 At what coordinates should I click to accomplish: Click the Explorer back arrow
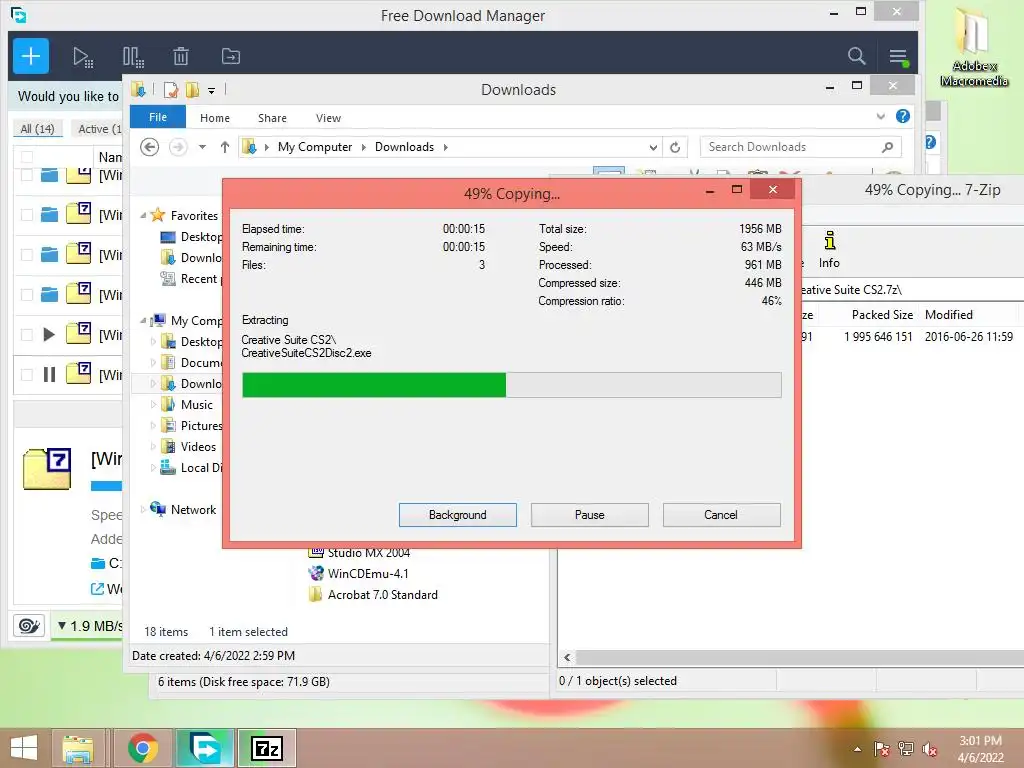150,147
